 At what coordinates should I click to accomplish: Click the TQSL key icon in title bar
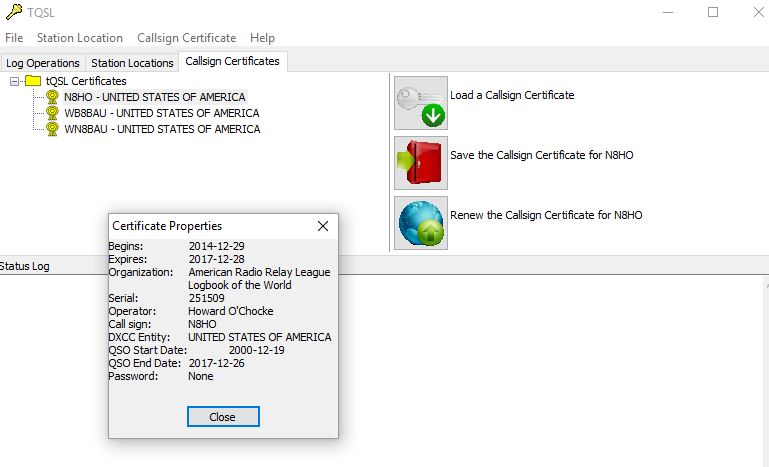[x=14, y=11]
